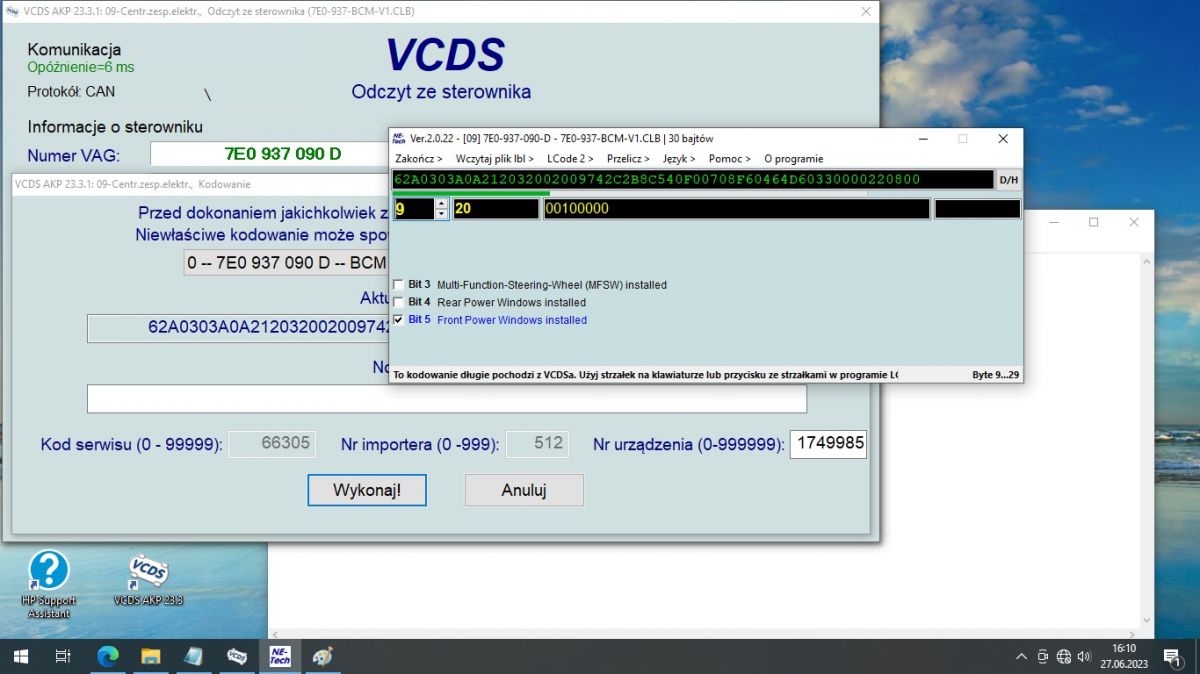Click the green progress bar under hex string

pos(470,193)
